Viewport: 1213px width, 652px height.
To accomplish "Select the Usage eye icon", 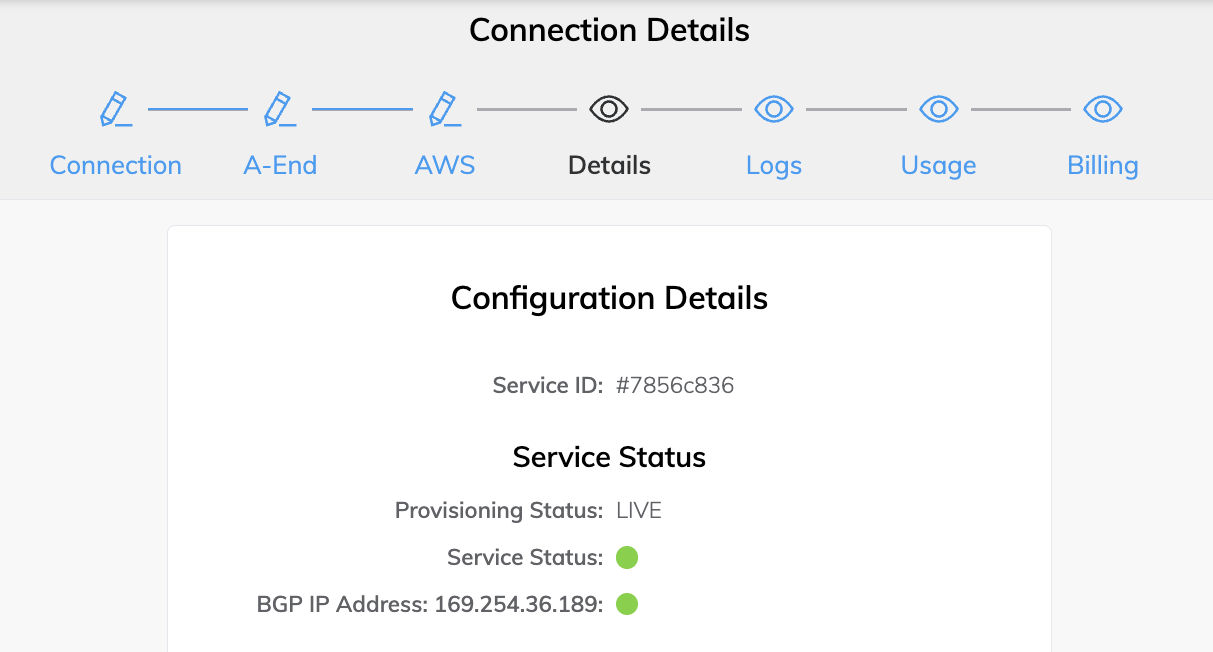I will coord(938,108).
